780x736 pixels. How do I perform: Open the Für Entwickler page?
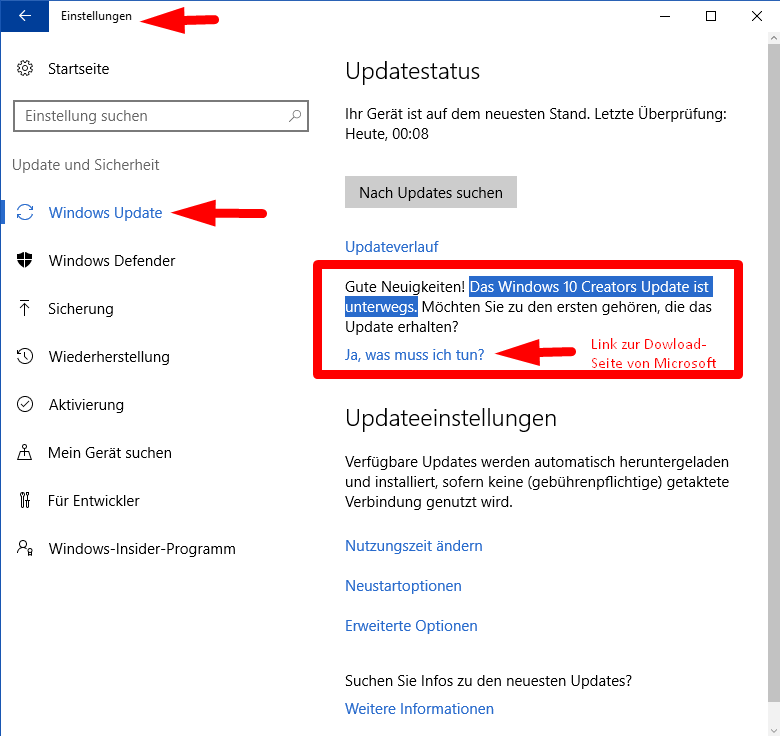pyautogui.click(x=94, y=501)
